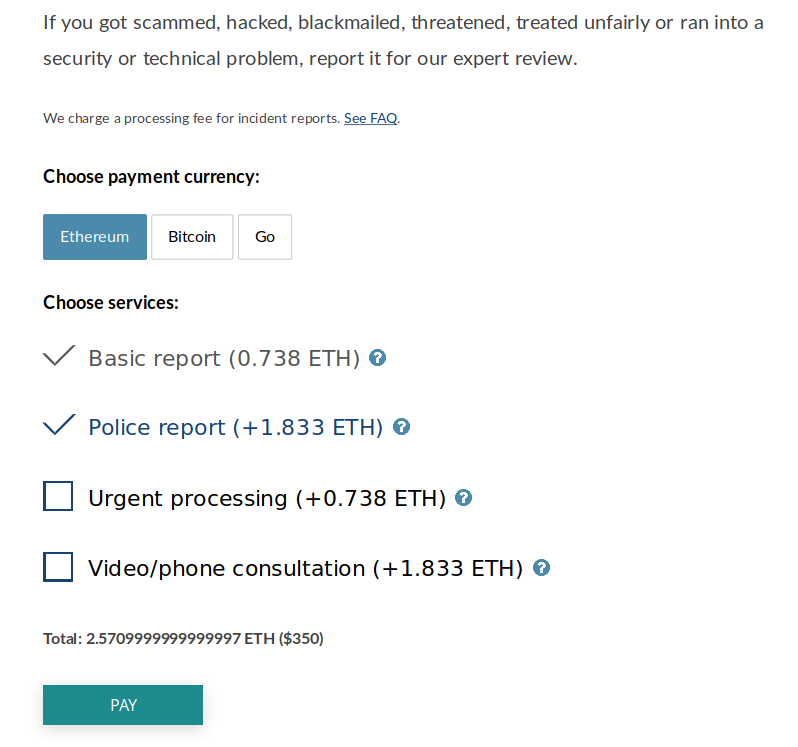This screenshot has width=798, height=747.
Task: Click the Total ETH amount text
Action: [x=183, y=638]
